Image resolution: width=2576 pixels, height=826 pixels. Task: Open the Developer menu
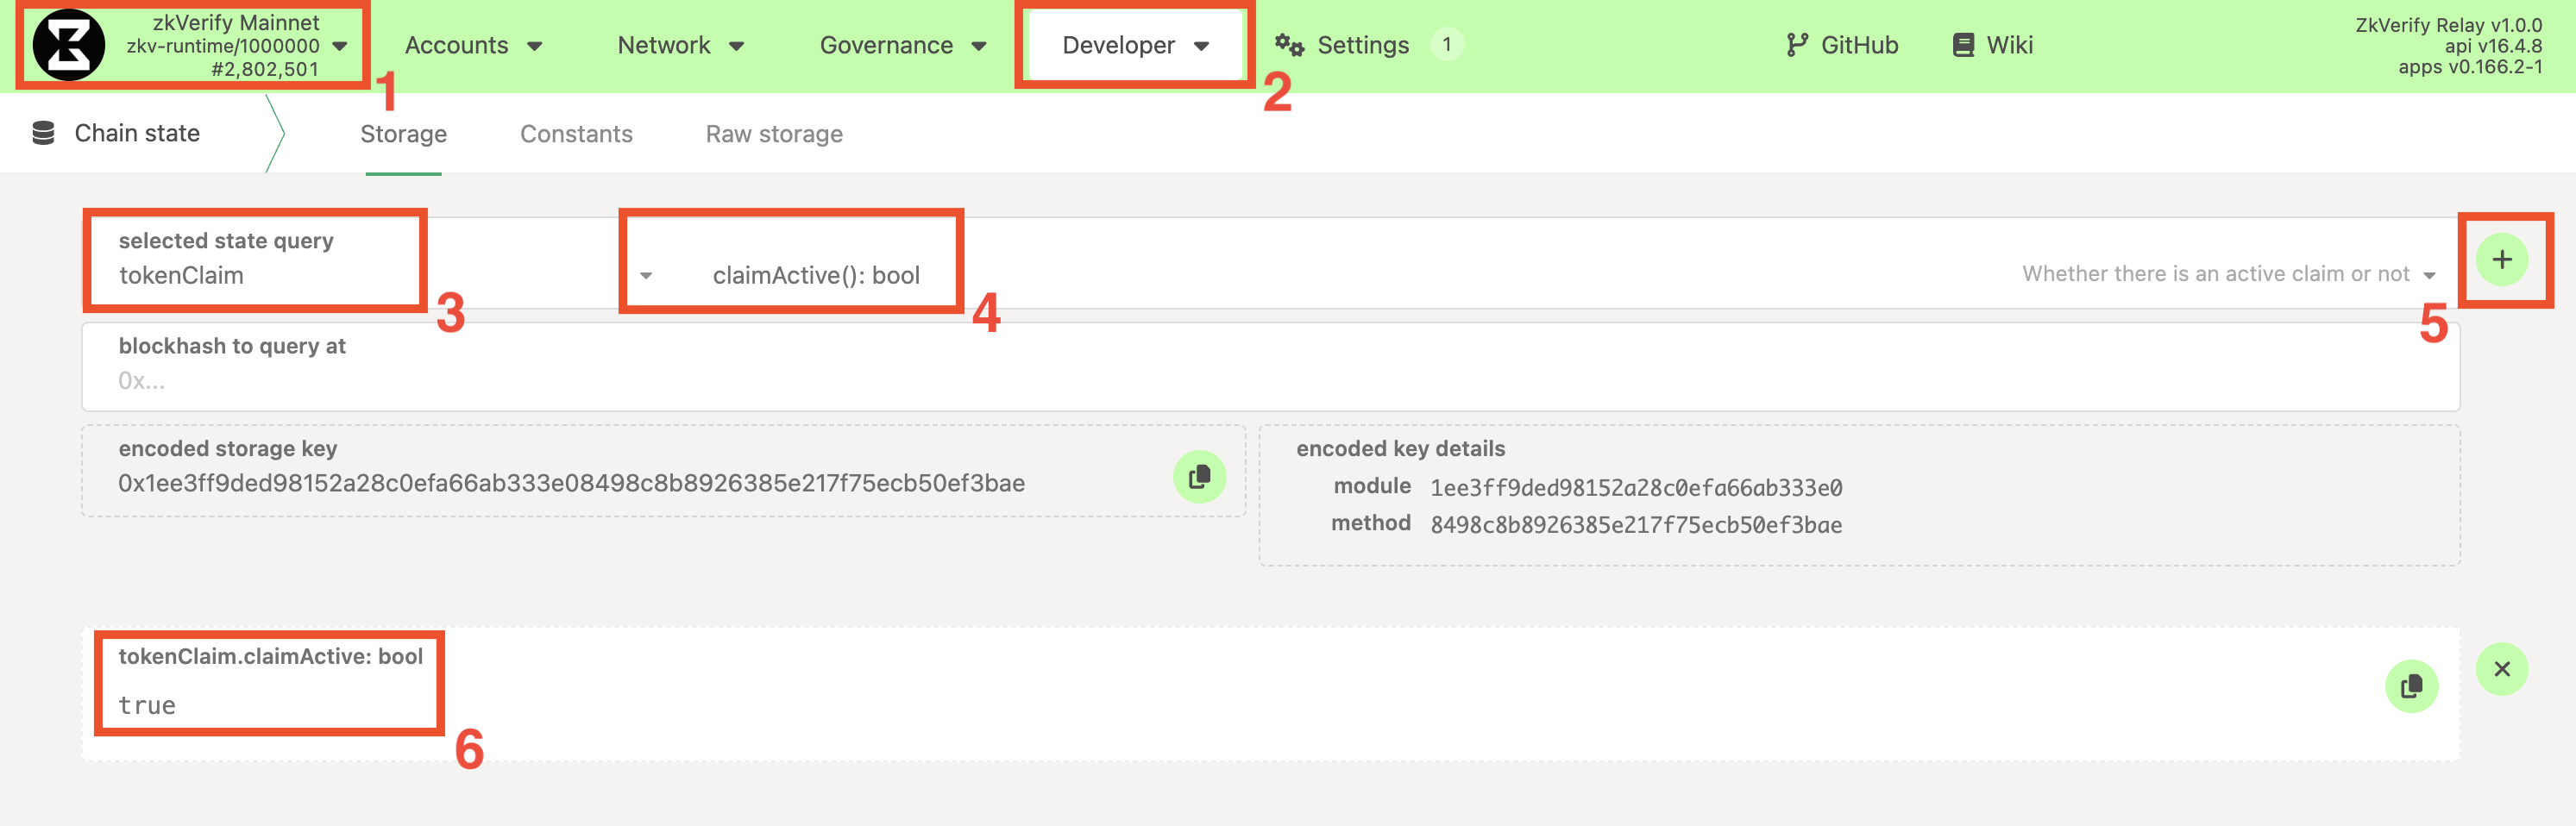(x=1135, y=45)
